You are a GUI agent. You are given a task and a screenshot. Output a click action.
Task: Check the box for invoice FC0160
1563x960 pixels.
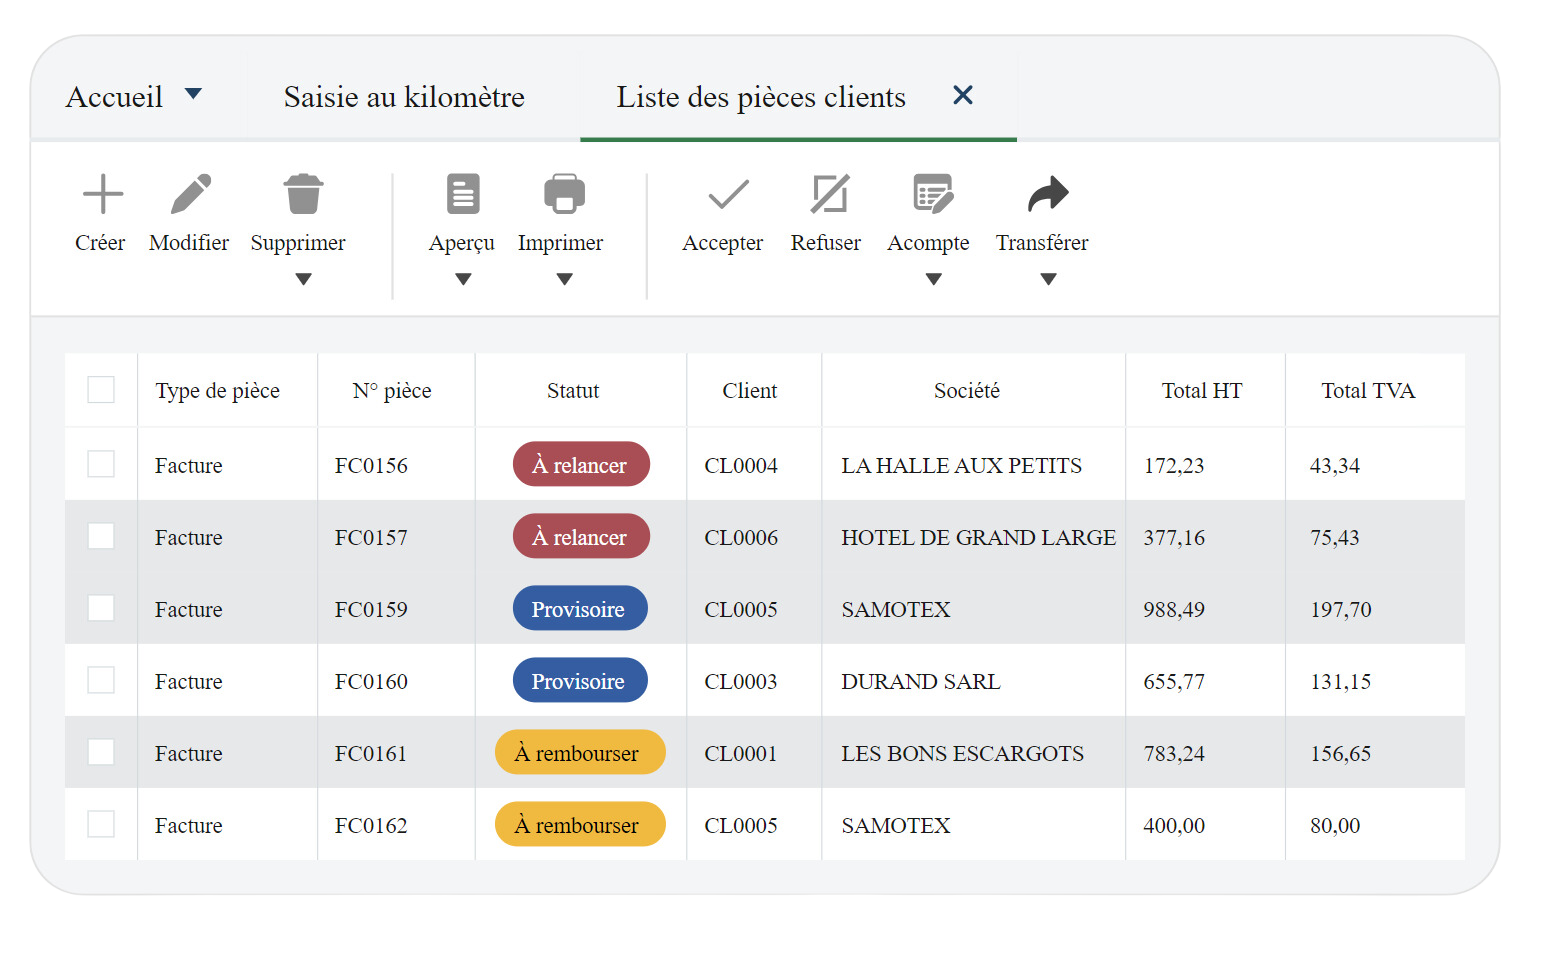(x=101, y=680)
